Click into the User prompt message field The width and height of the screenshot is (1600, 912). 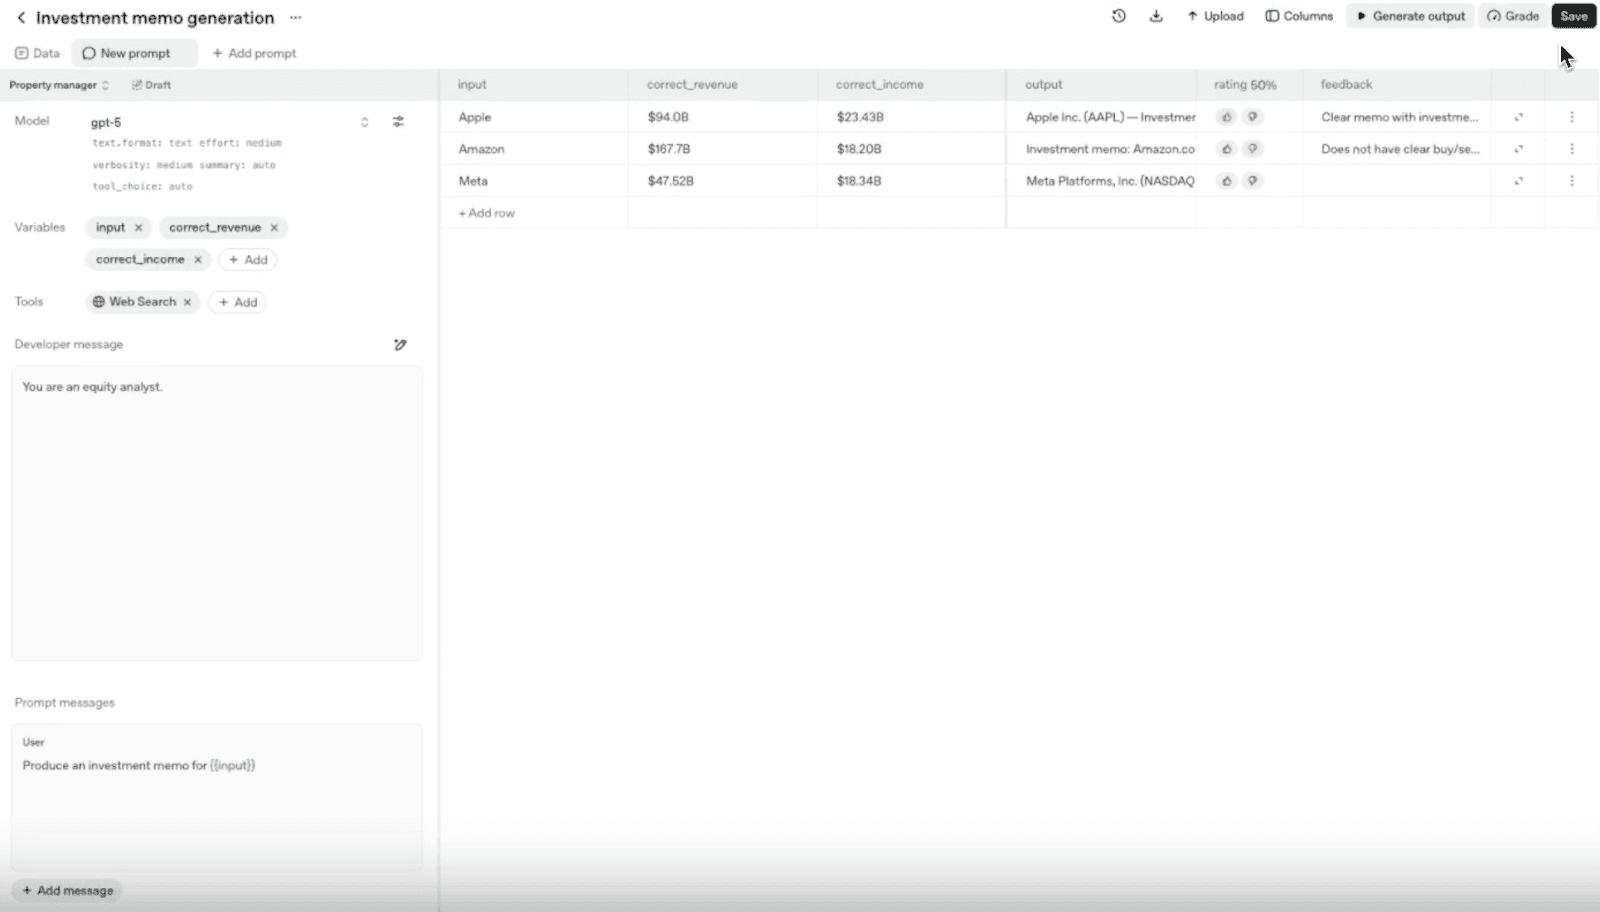[217, 797]
